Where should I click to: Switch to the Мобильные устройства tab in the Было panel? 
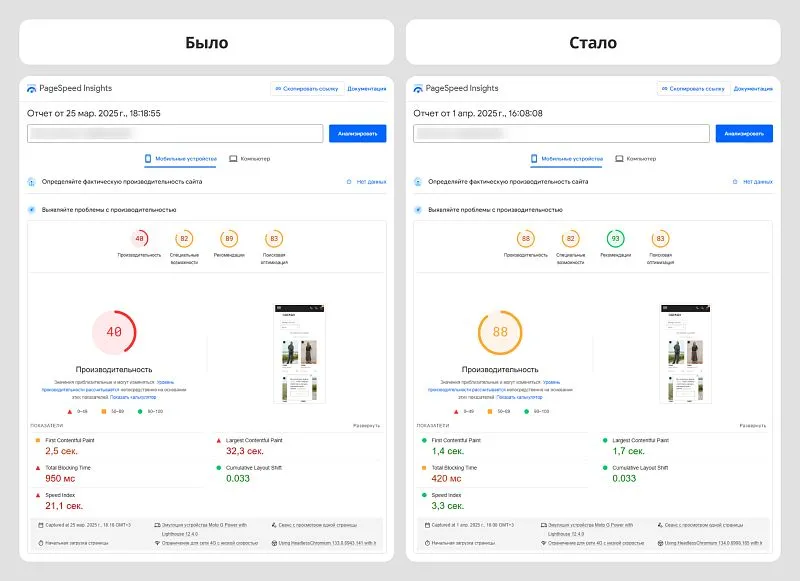point(181,159)
